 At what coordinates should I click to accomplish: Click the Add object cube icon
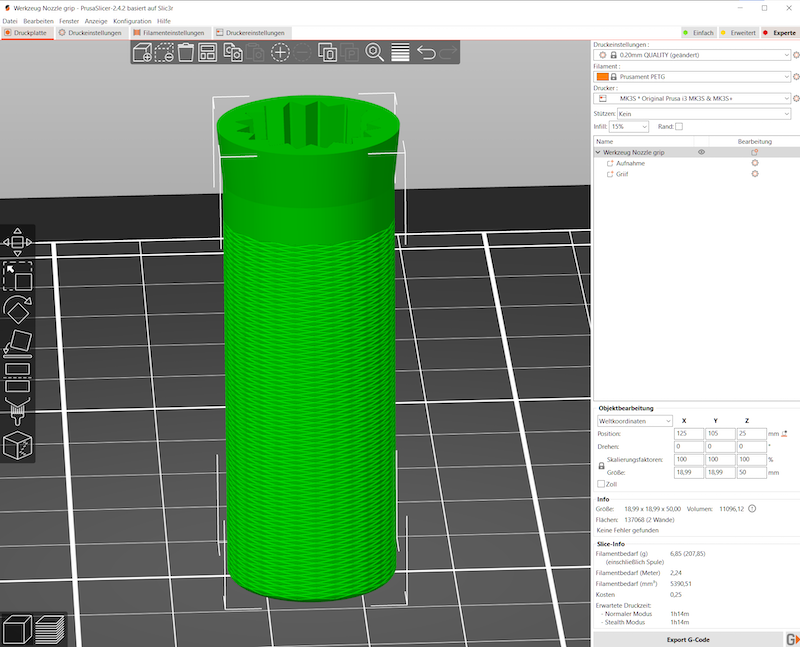coord(142,53)
